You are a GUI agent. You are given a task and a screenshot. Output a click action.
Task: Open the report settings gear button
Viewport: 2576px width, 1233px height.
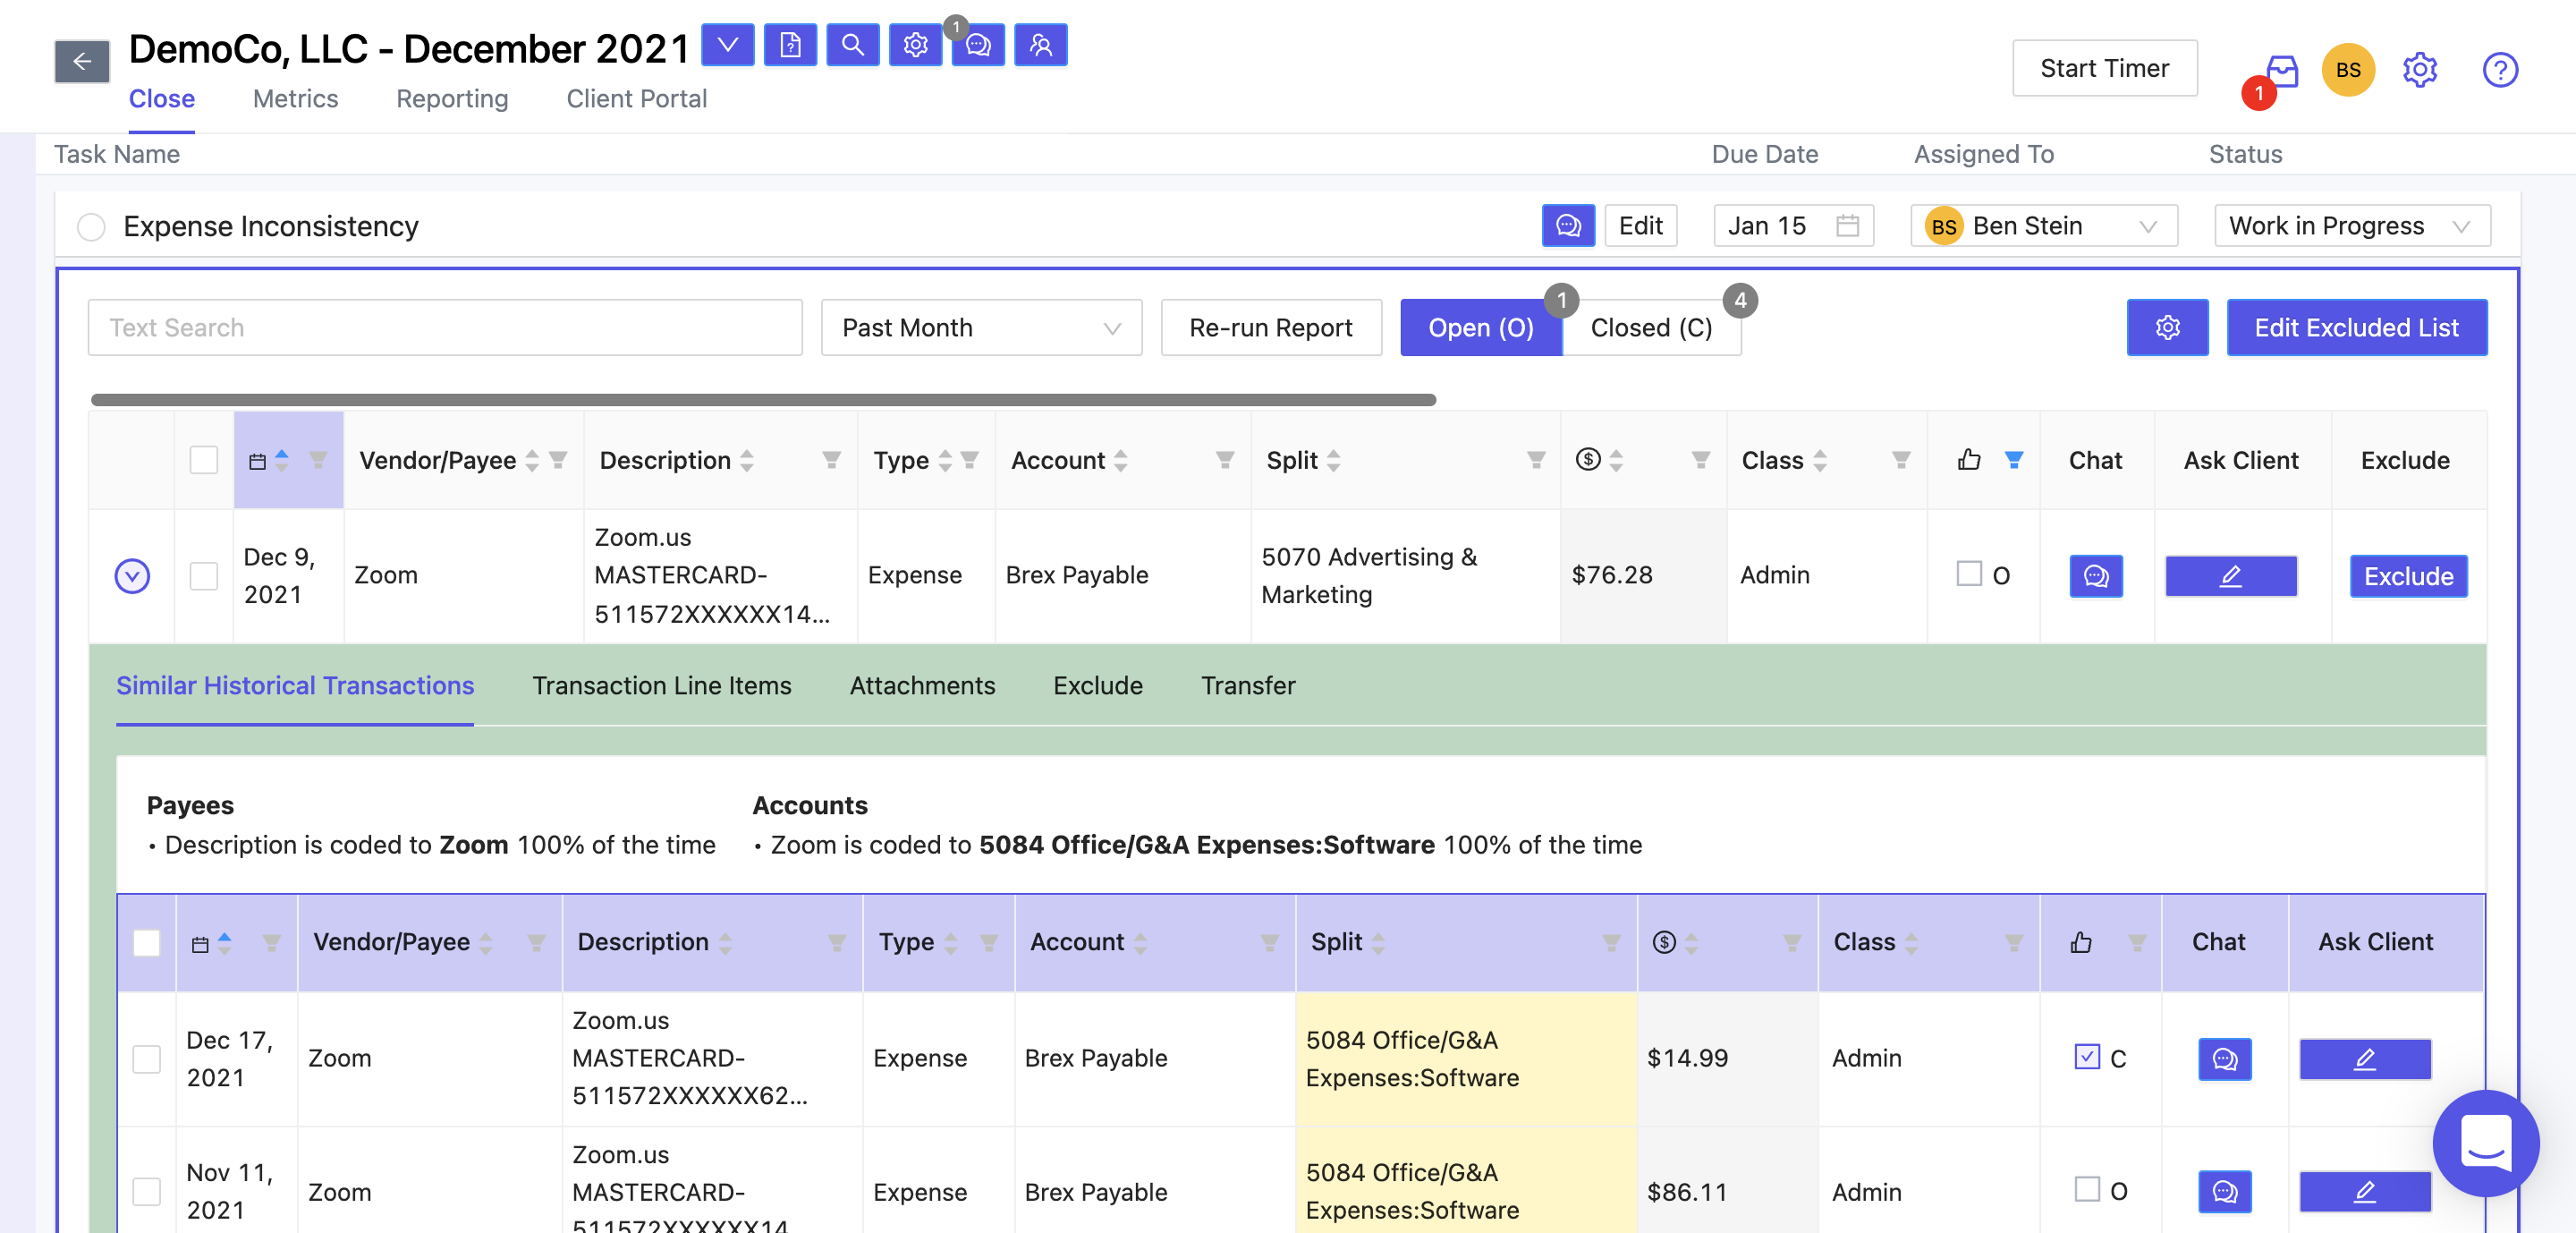pos(2167,328)
